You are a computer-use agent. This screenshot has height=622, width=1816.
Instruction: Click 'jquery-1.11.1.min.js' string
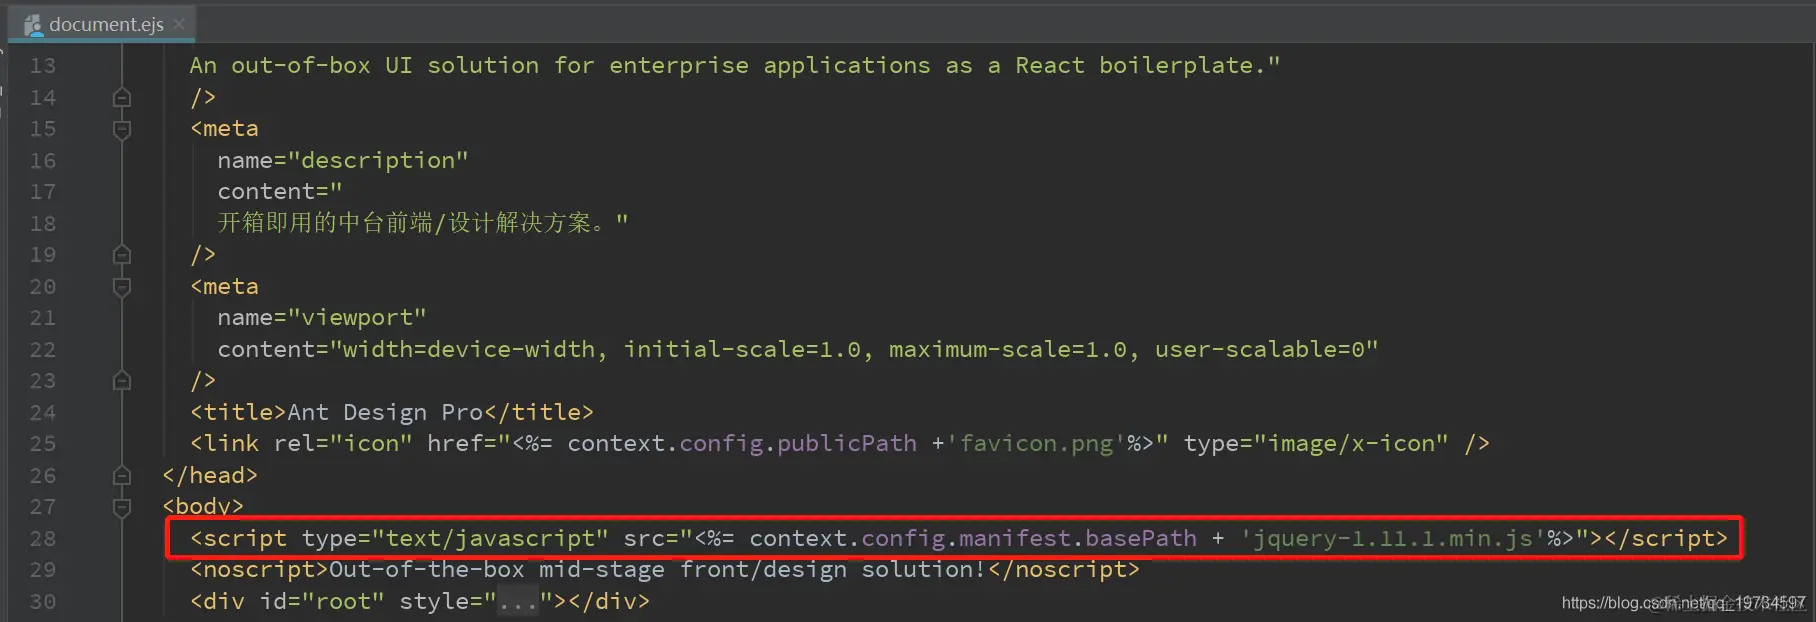[1393, 539]
